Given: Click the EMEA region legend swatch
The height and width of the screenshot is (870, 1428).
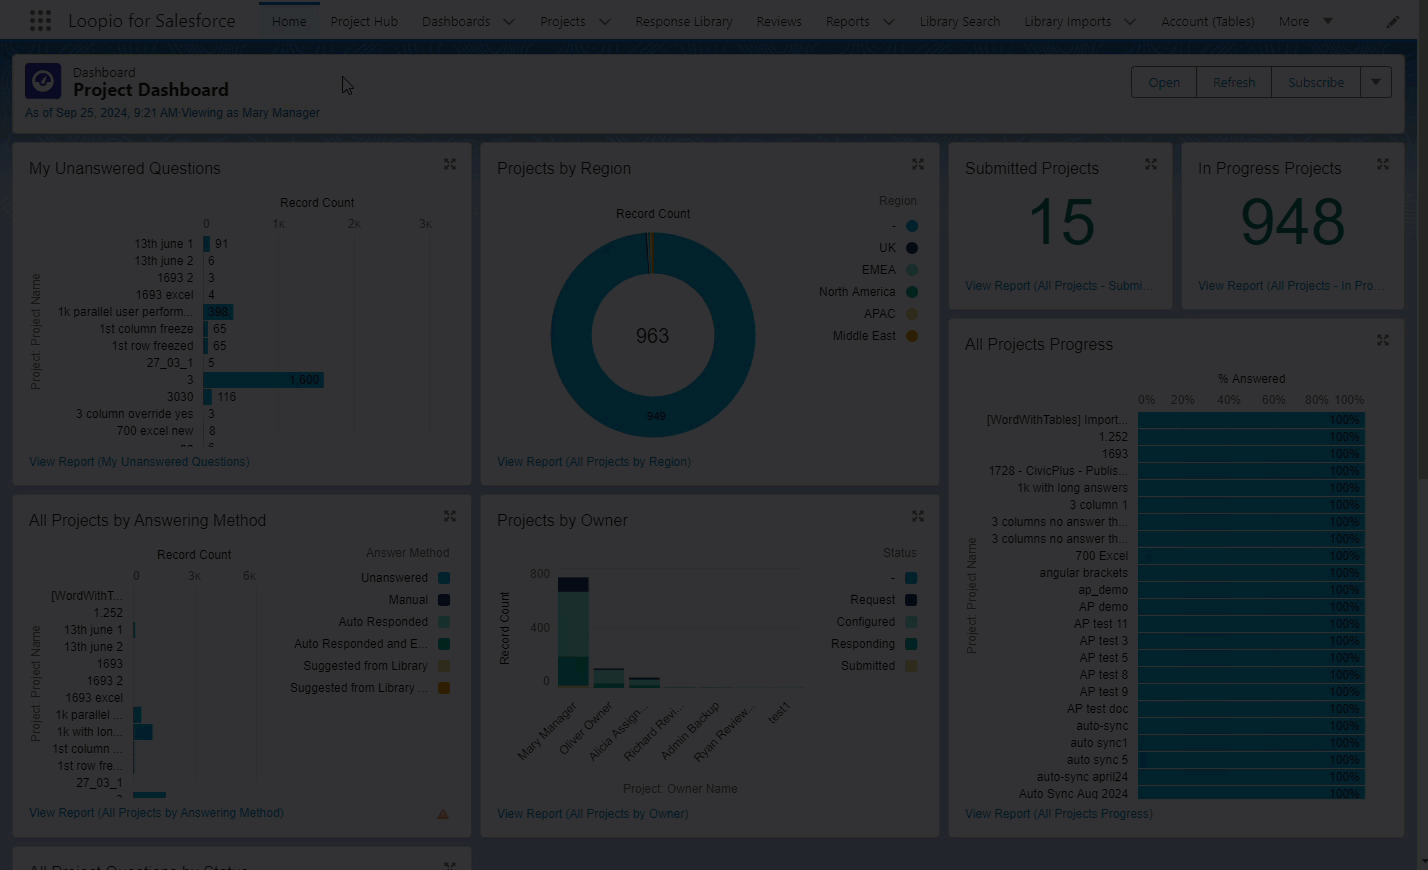Looking at the screenshot, I should [x=912, y=270].
